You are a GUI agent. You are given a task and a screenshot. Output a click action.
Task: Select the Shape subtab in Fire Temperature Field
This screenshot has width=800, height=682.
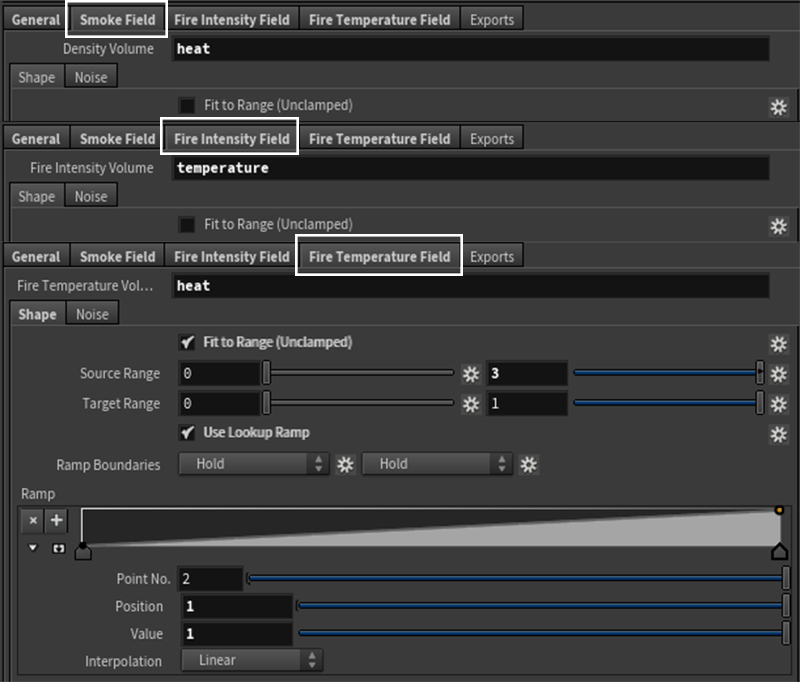pyautogui.click(x=37, y=314)
